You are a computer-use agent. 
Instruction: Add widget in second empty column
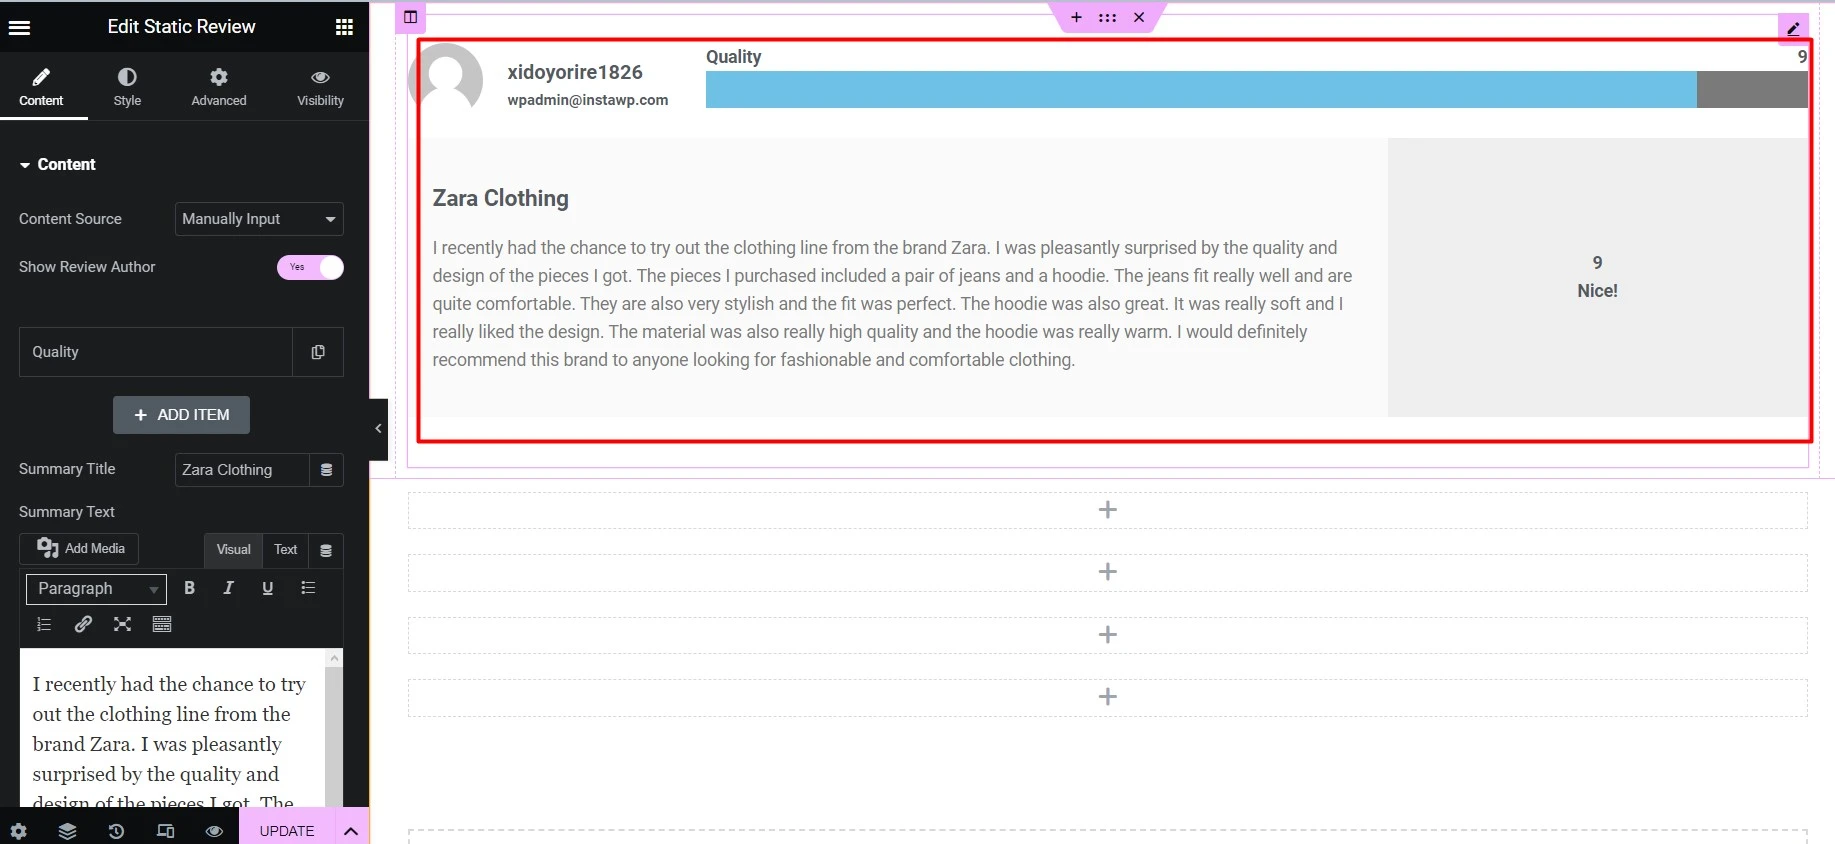(x=1107, y=572)
